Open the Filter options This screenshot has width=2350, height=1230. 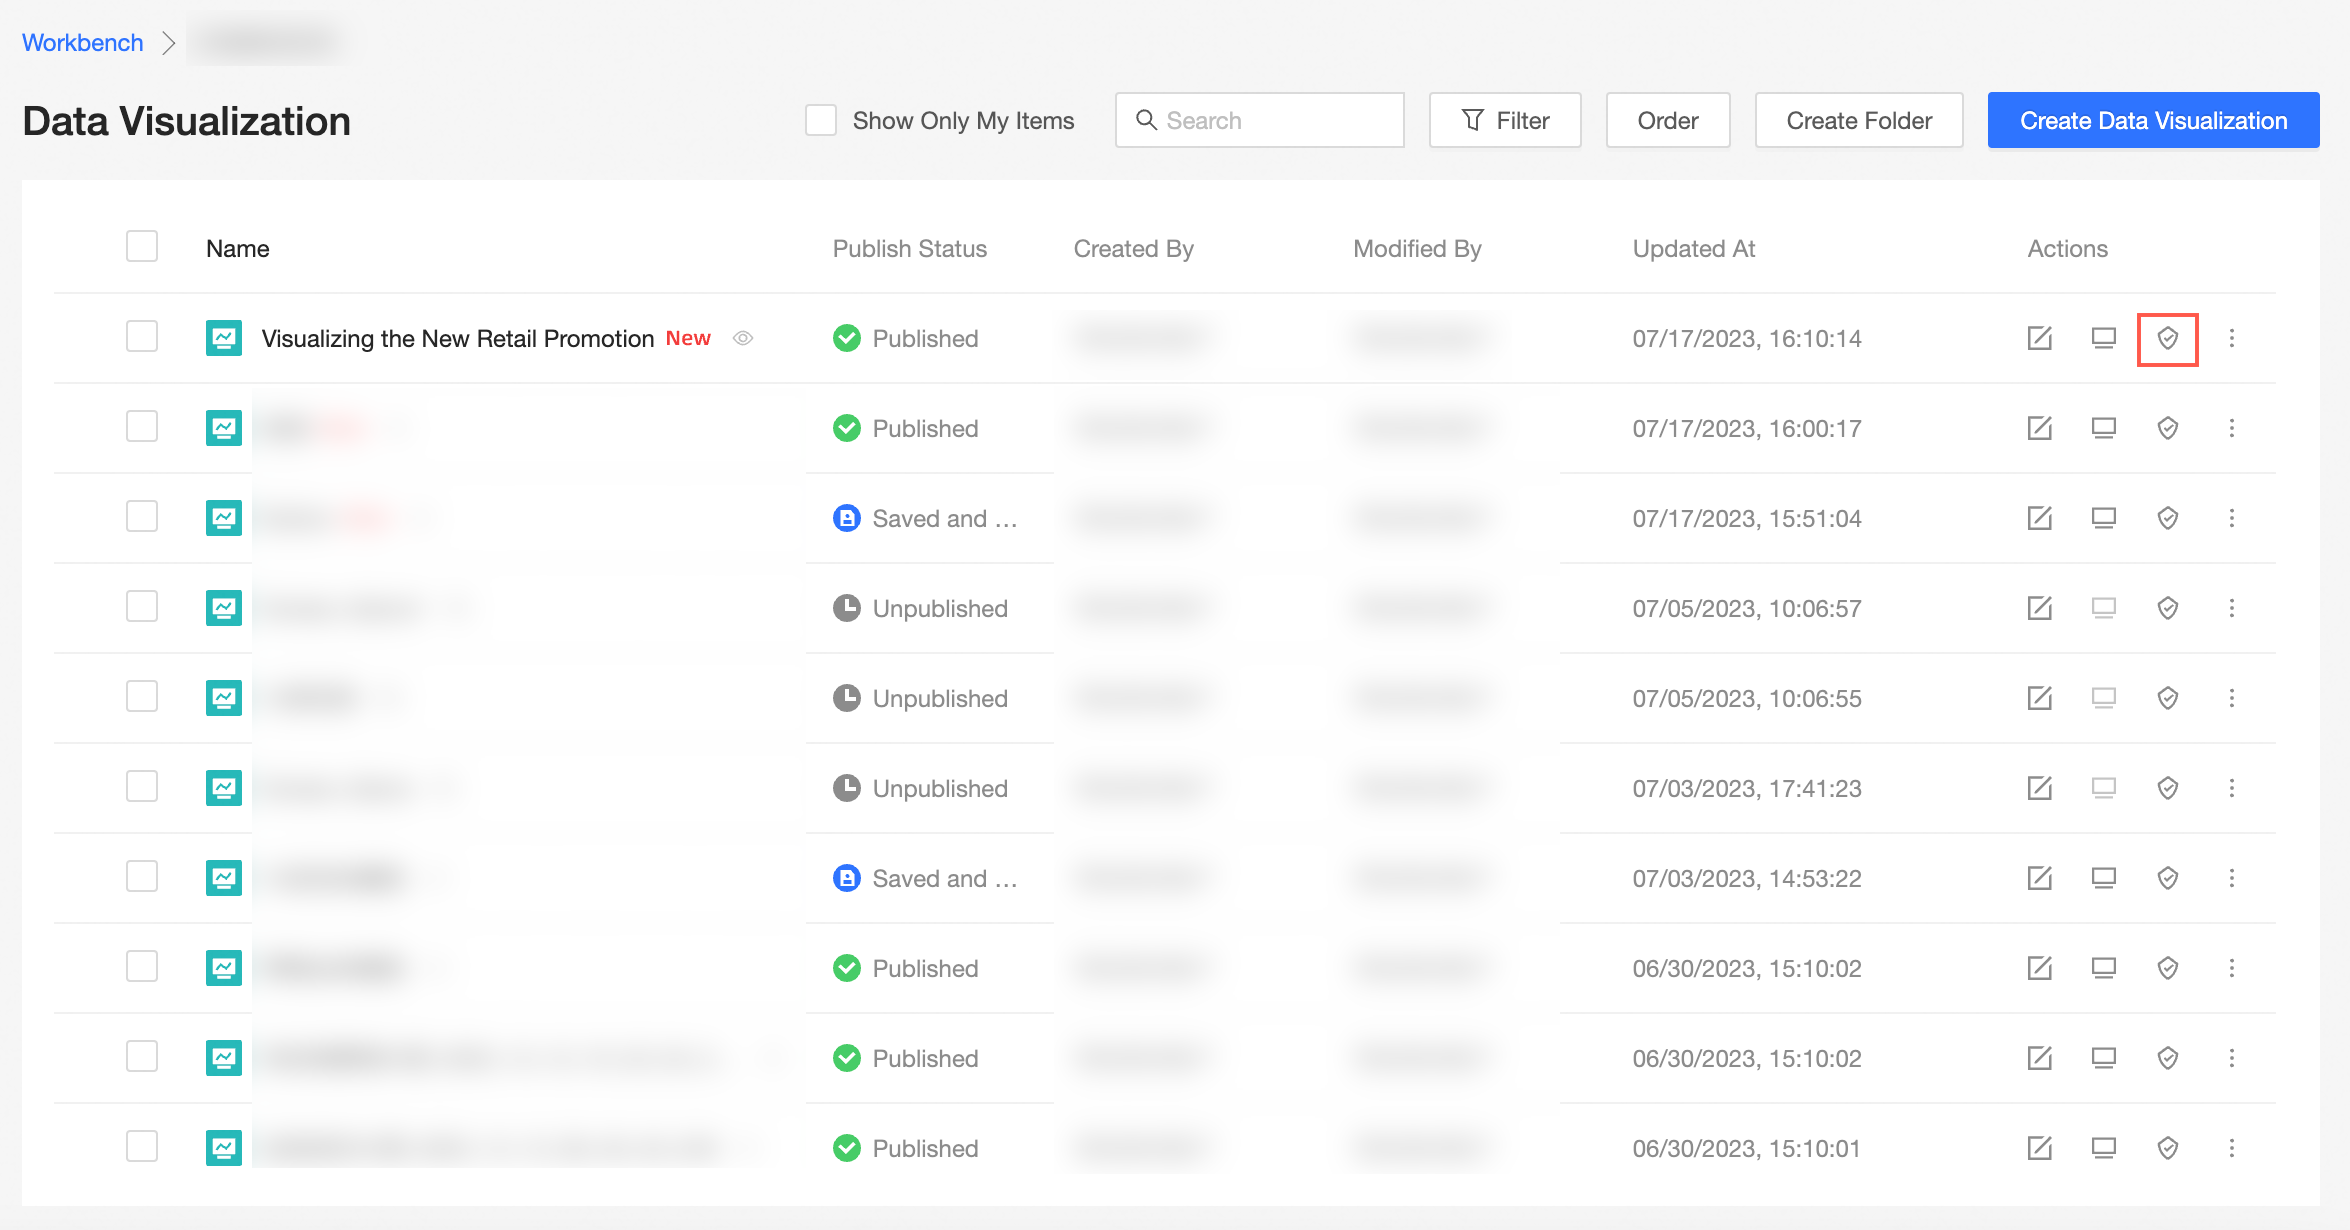tap(1504, 121)
